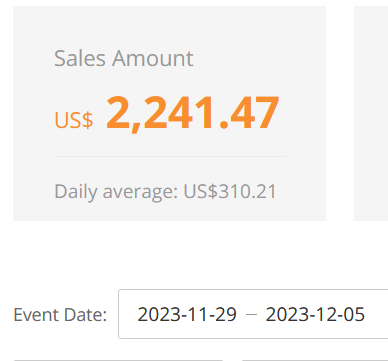Click the partially visible card beside Sales Amount
The width and height of the screenshot is (388, 361).
[x=371, y=113]
